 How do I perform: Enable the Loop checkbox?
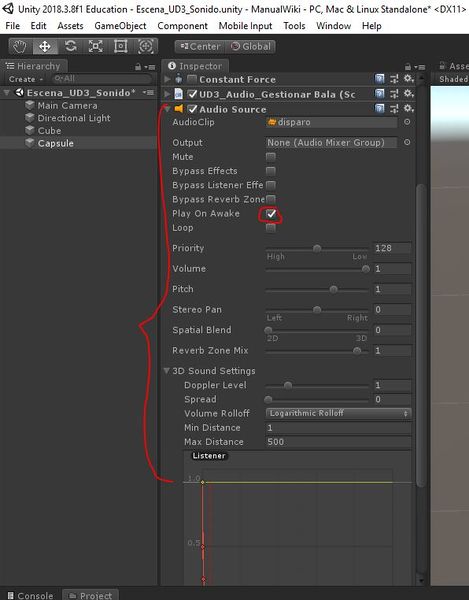coord(270,228)
